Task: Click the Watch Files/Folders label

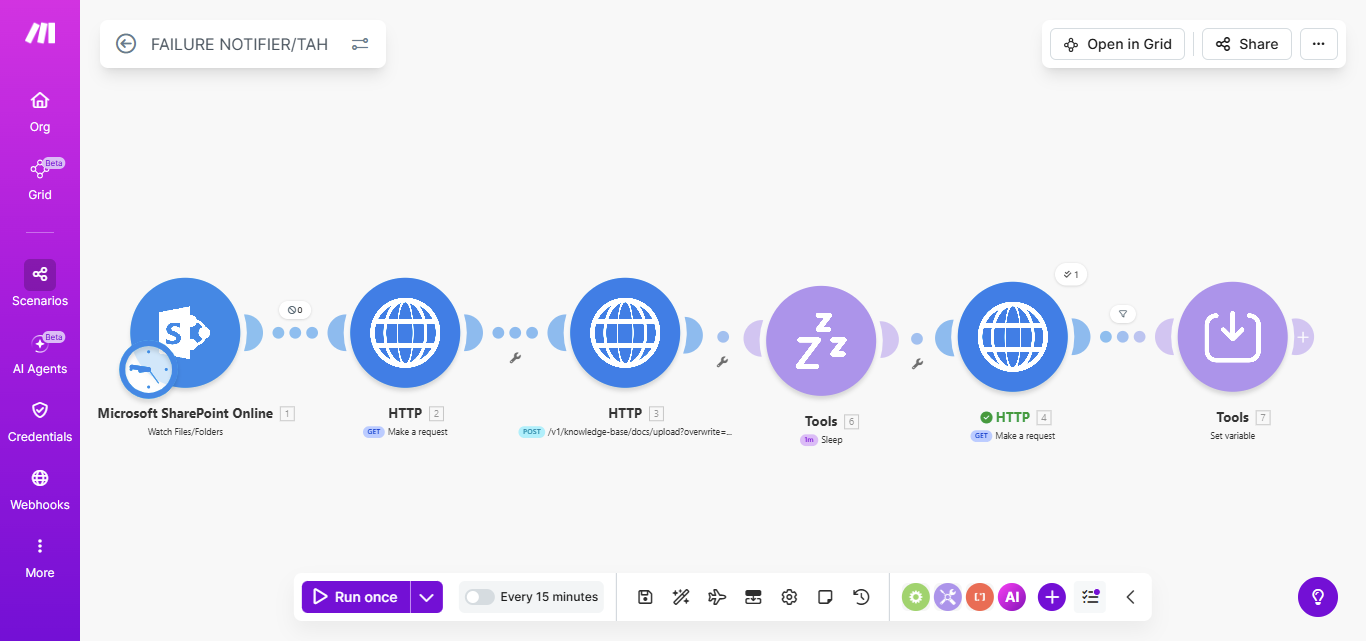Action: tap(185, 432)
